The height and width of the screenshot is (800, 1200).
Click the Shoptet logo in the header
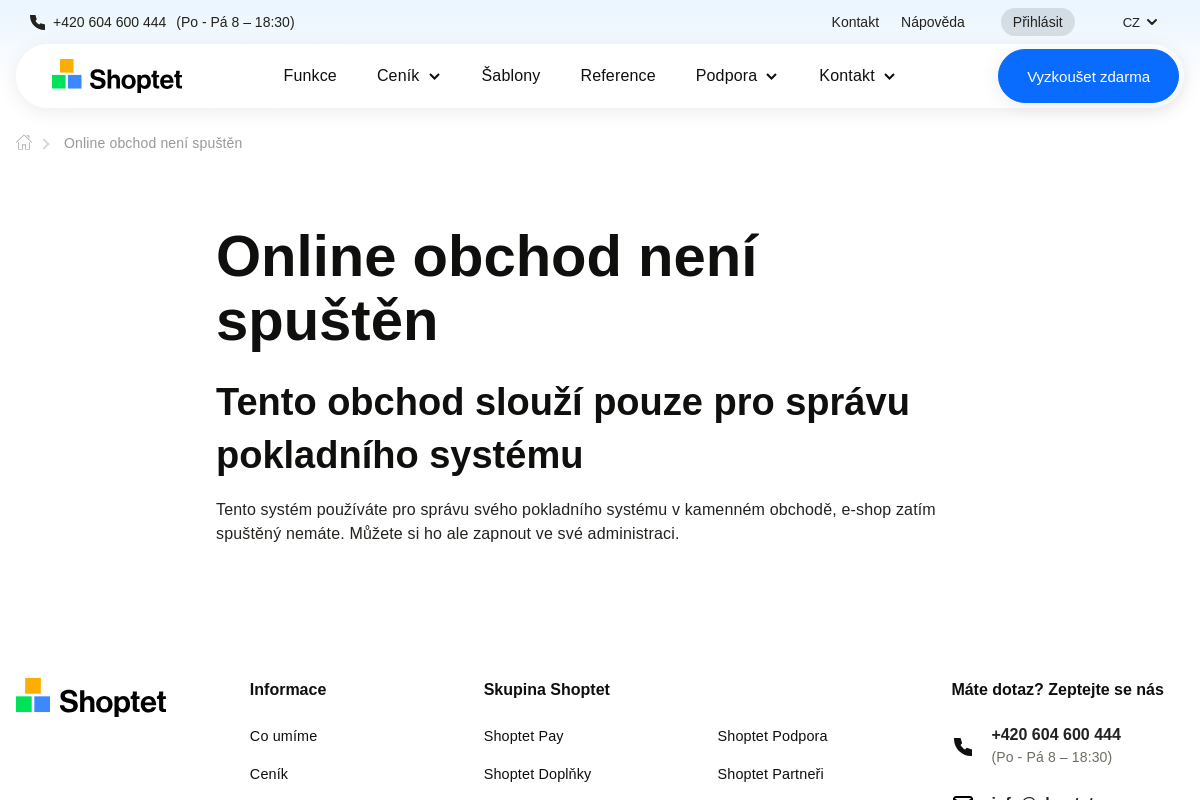(117, 76)
